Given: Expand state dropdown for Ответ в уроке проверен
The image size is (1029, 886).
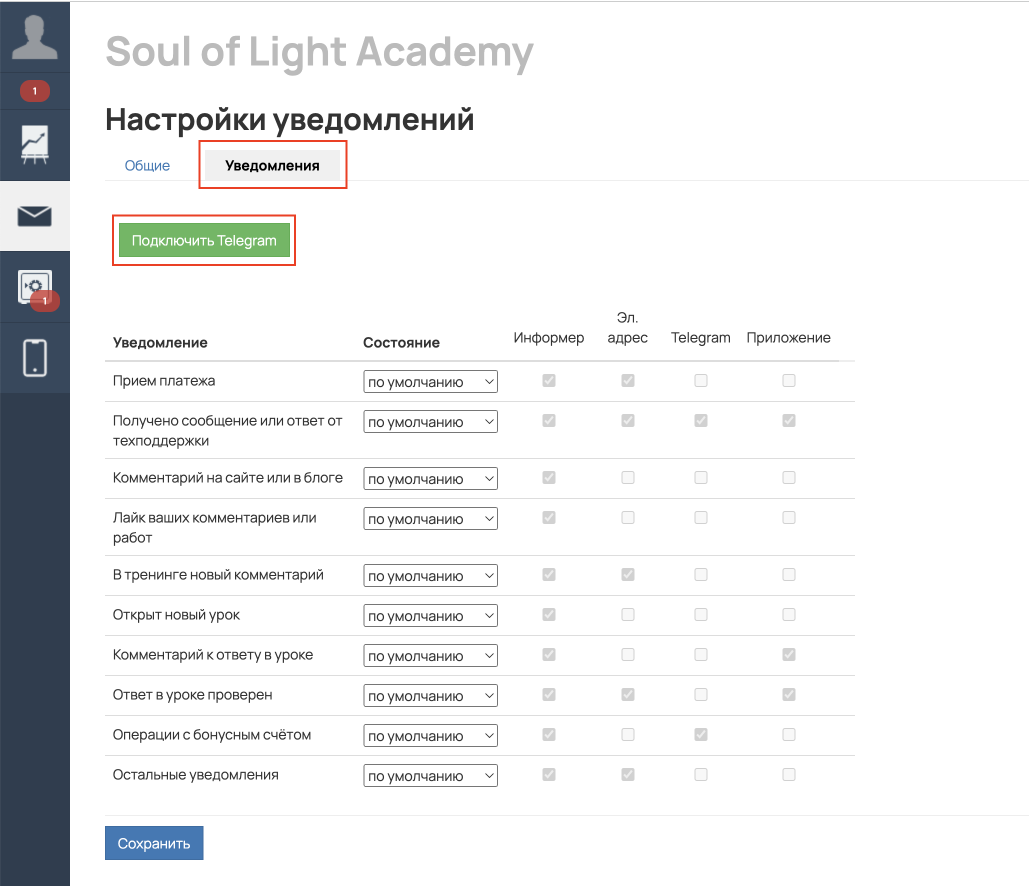Looking at the screenshot, I should (x=430, y=696).
